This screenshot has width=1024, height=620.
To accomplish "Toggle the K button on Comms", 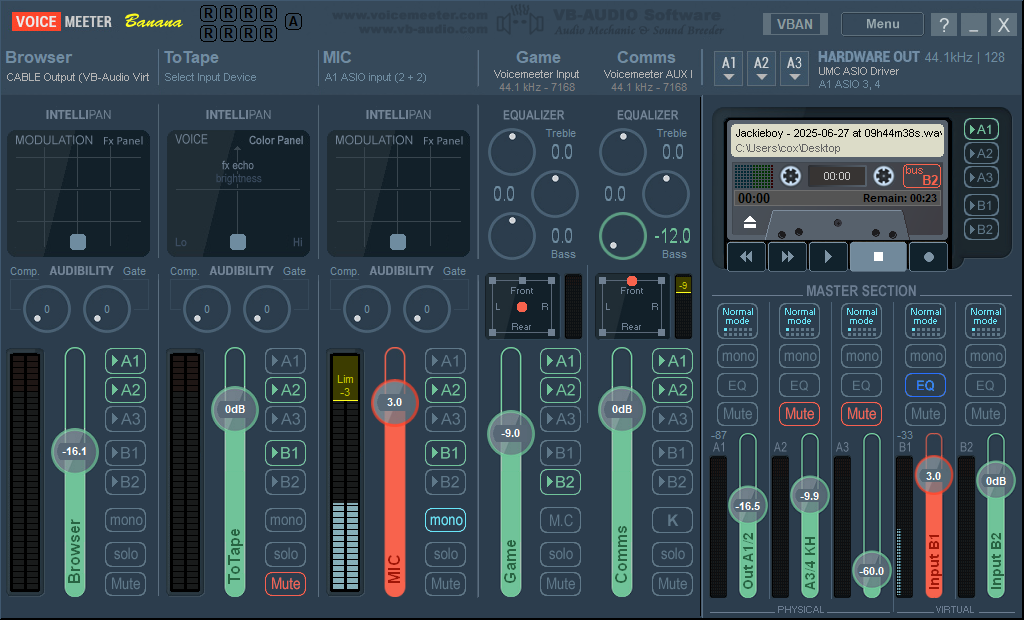I will pos(673,520).
